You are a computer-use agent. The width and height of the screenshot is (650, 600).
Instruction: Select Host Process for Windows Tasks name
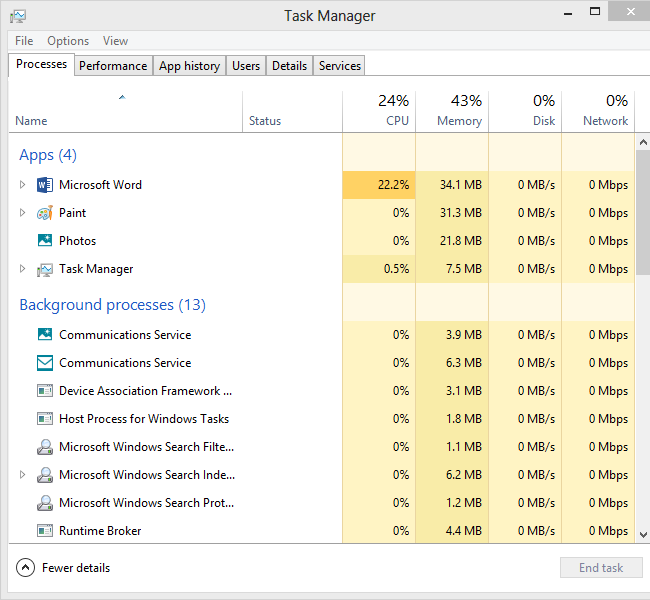point(144,419)
